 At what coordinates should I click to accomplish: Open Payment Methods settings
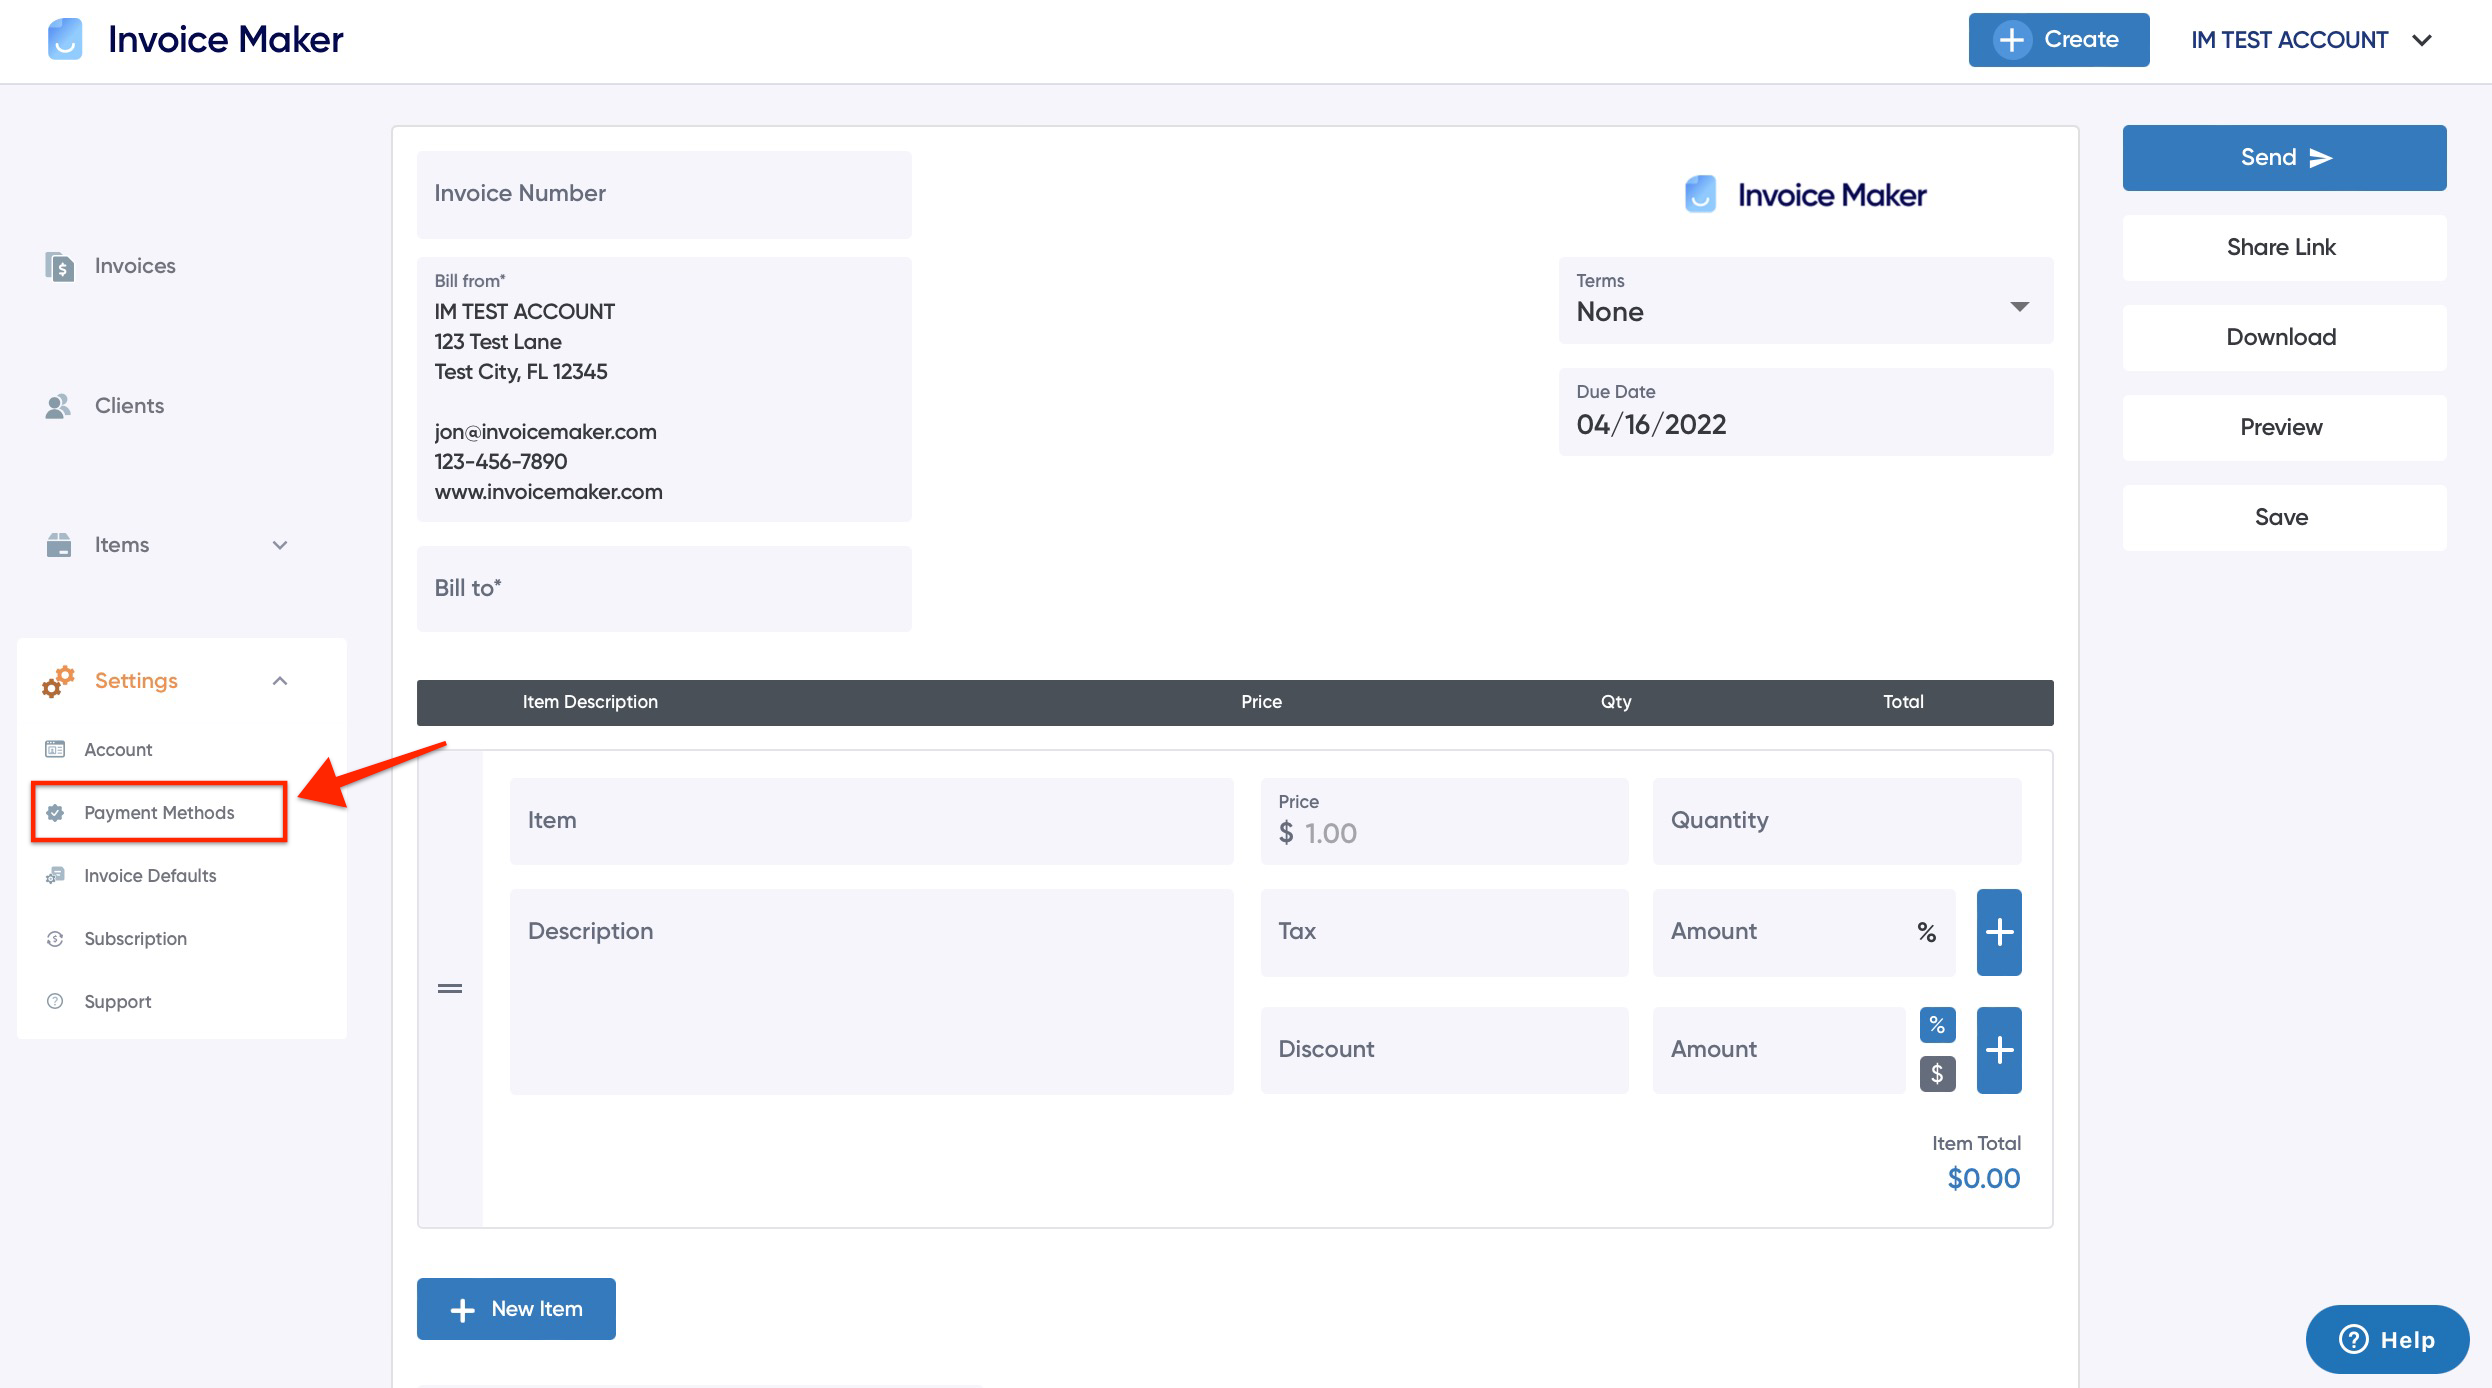[159, 813]
